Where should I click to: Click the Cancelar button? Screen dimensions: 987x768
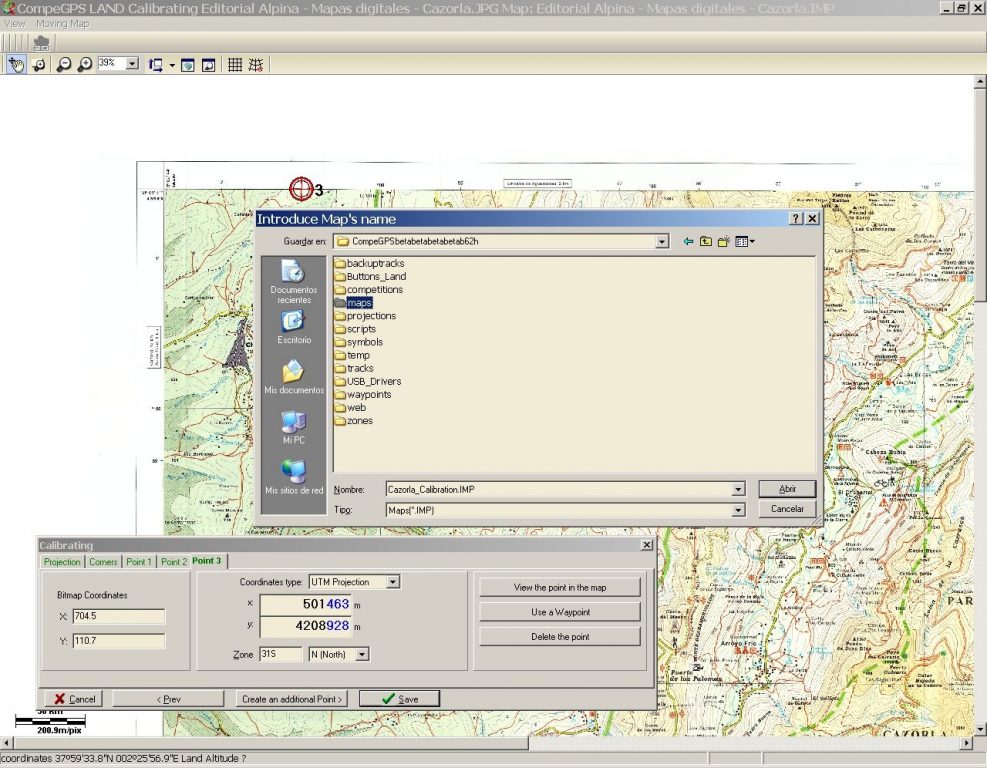[x=787, y=509]
